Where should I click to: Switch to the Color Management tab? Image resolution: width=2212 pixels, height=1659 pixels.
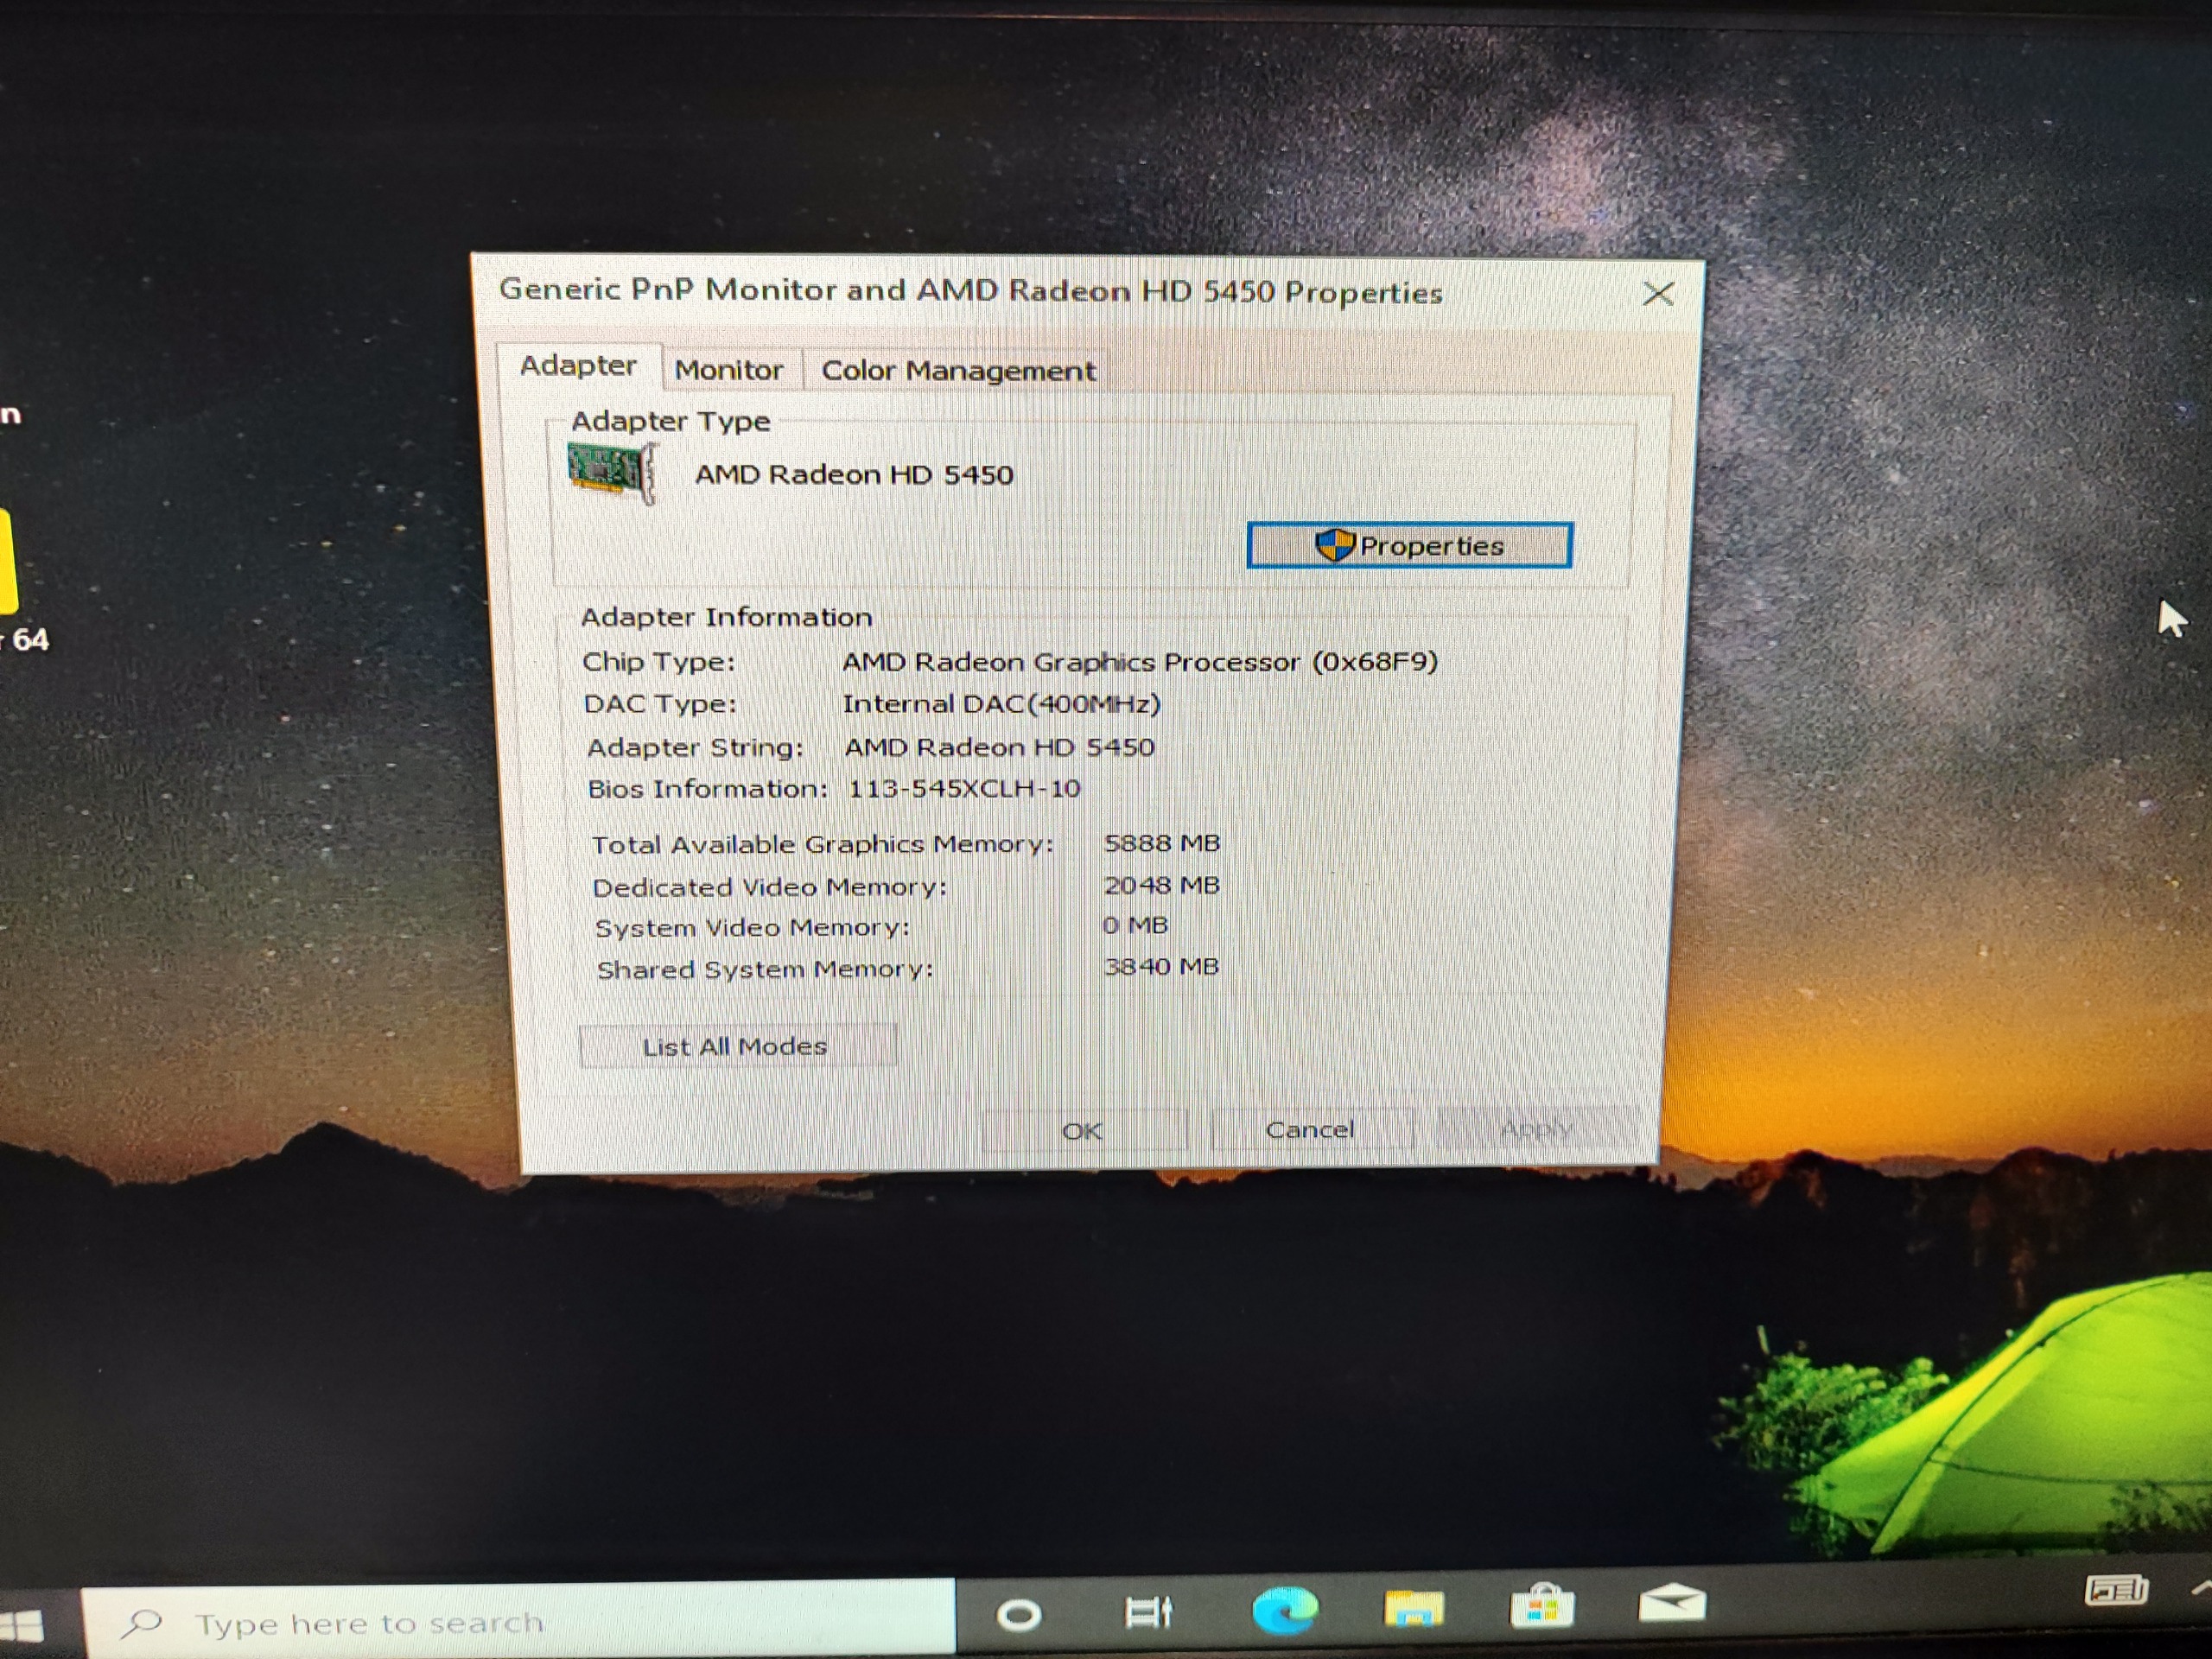click(958, 370)
